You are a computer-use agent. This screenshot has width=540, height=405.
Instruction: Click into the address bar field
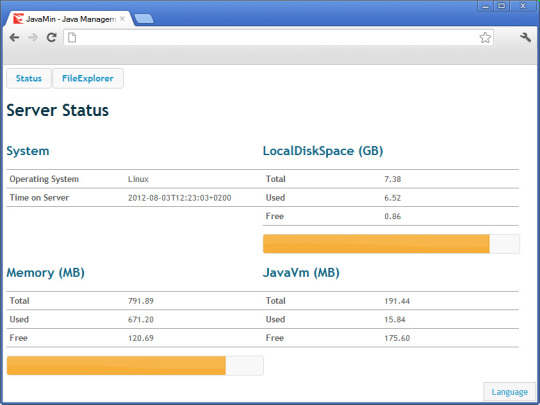278,38
